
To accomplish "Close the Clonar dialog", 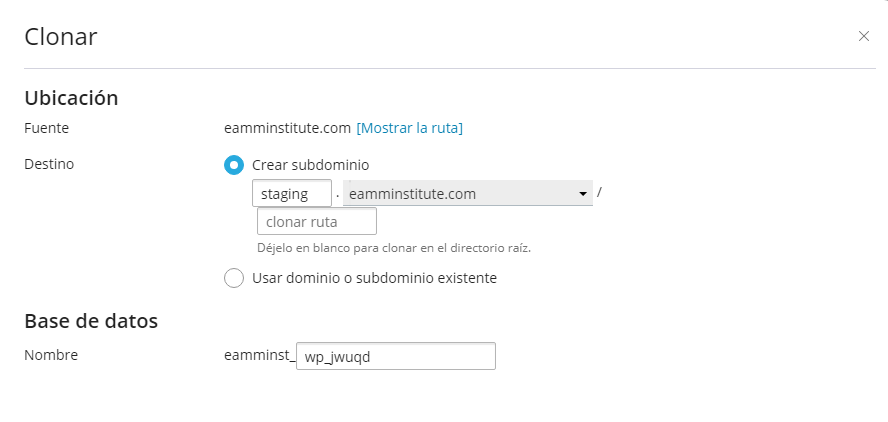I will coord(864,37).
